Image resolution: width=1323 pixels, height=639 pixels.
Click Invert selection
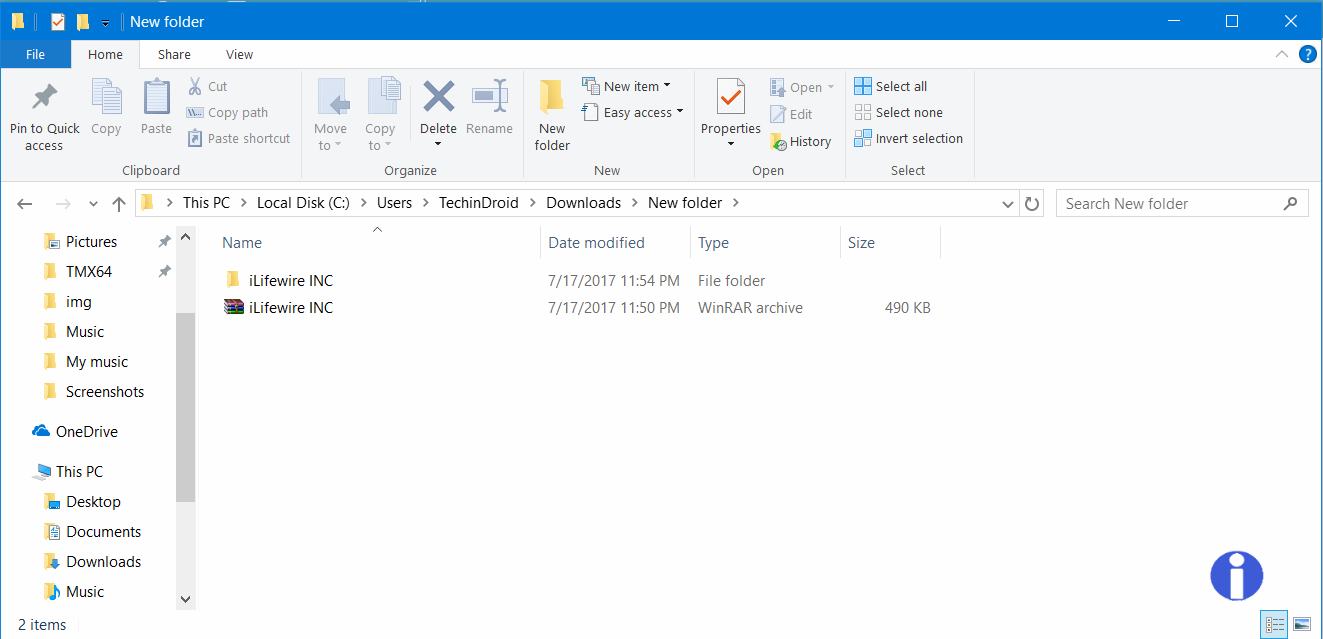tap(909, 138)
